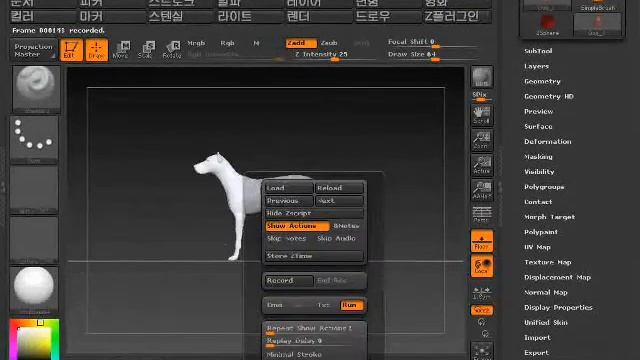Expand the Masking section
Screen dimensions: 640x360
pyautogui.click(x=538, y=157)
